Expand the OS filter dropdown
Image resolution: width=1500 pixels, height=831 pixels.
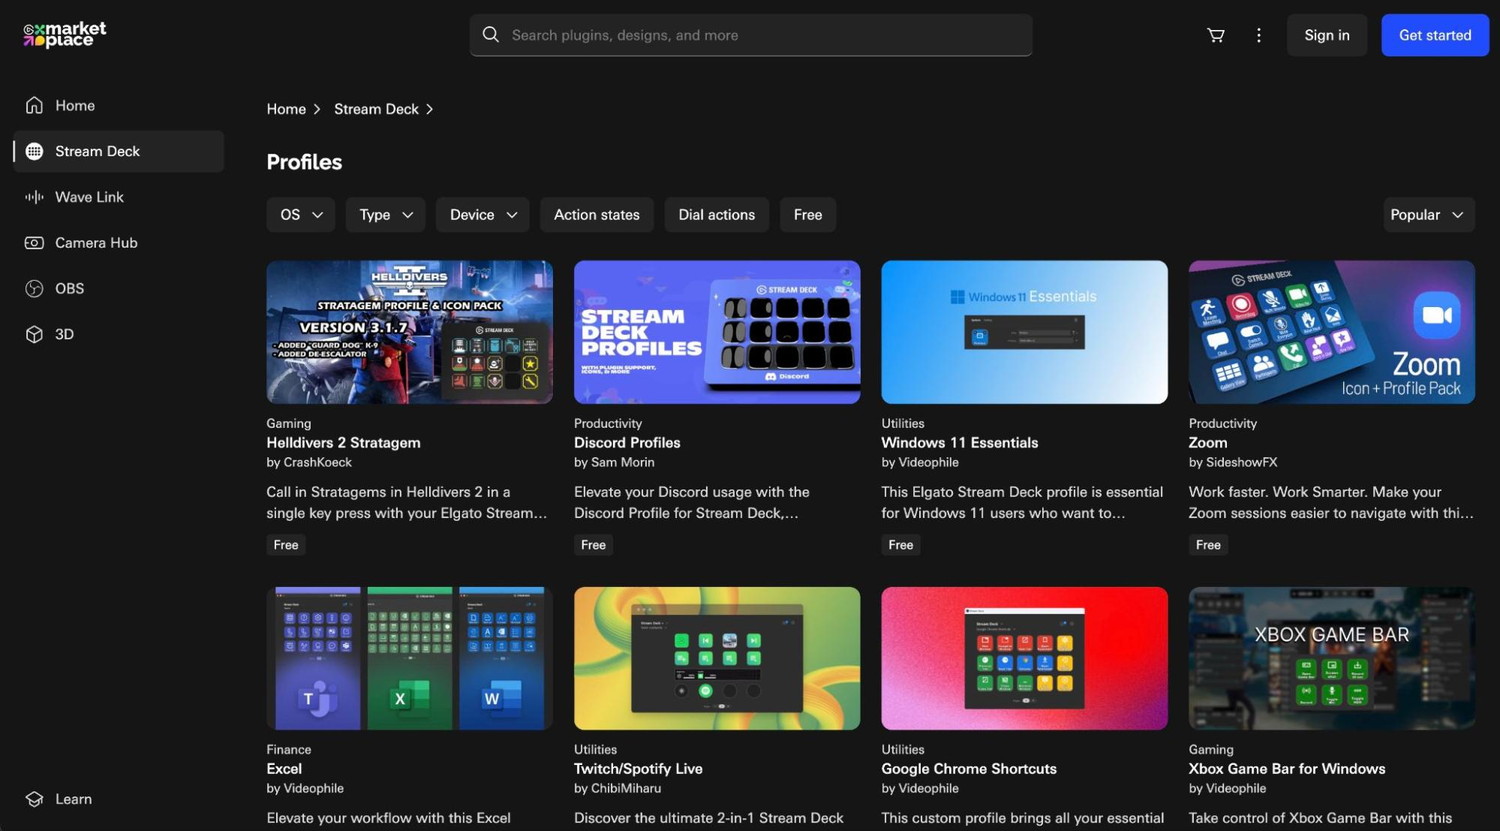(x=301, y=215)
